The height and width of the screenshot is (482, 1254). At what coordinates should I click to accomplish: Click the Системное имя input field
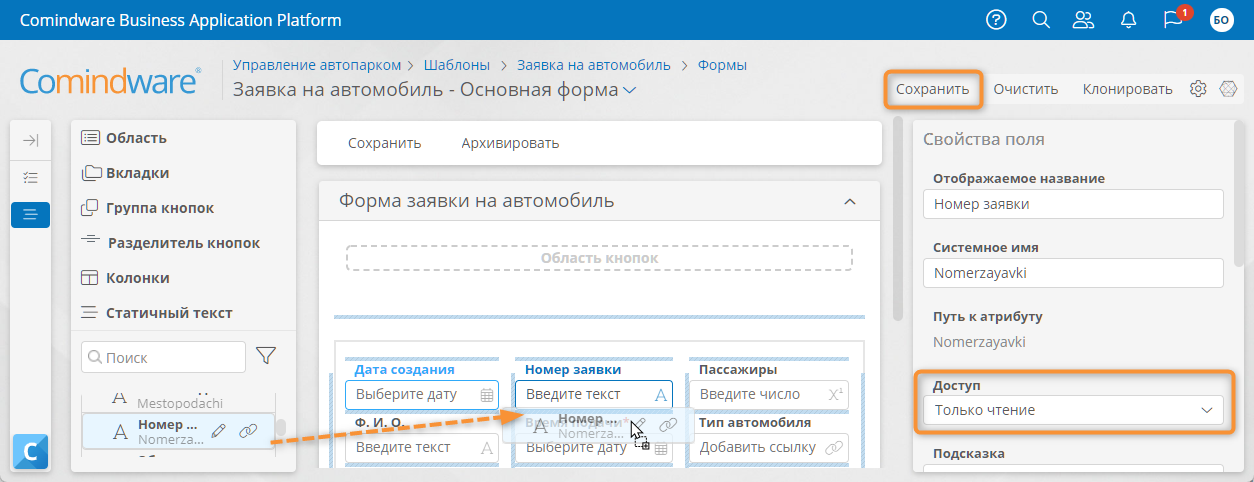(1073, 272)
